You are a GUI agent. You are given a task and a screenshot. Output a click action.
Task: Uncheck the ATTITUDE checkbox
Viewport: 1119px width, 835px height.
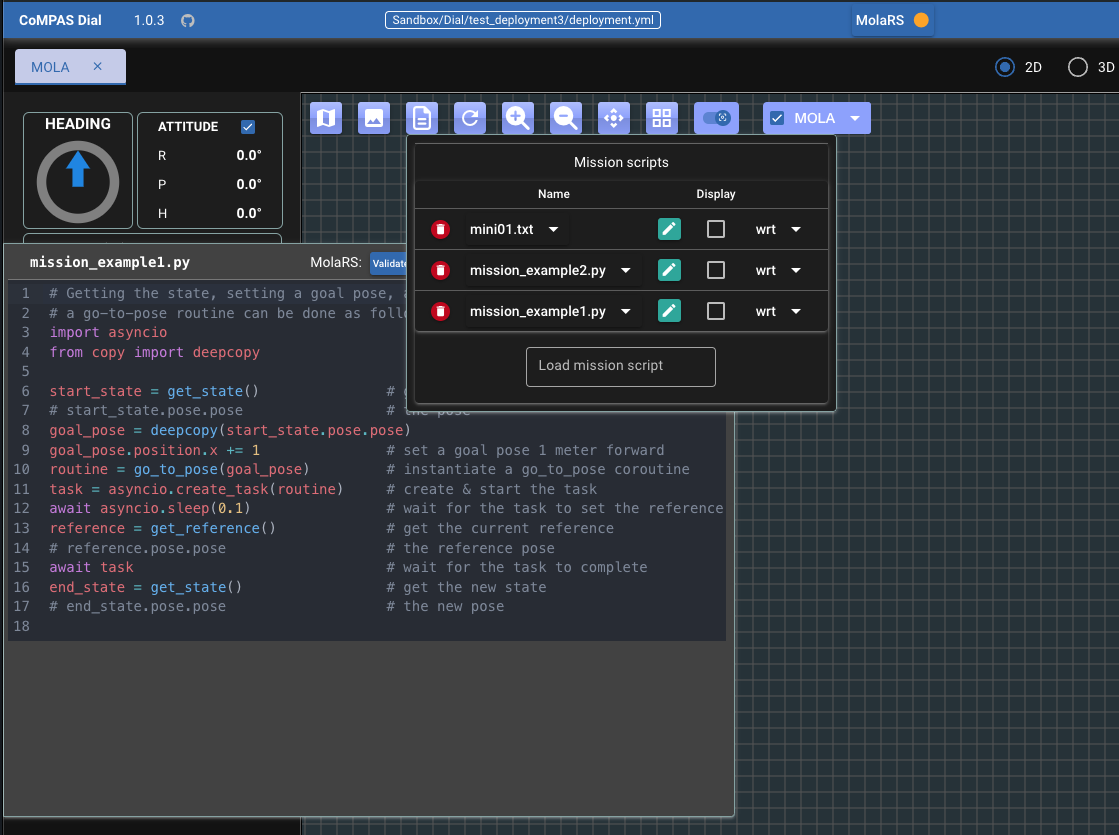coord(248,127)
